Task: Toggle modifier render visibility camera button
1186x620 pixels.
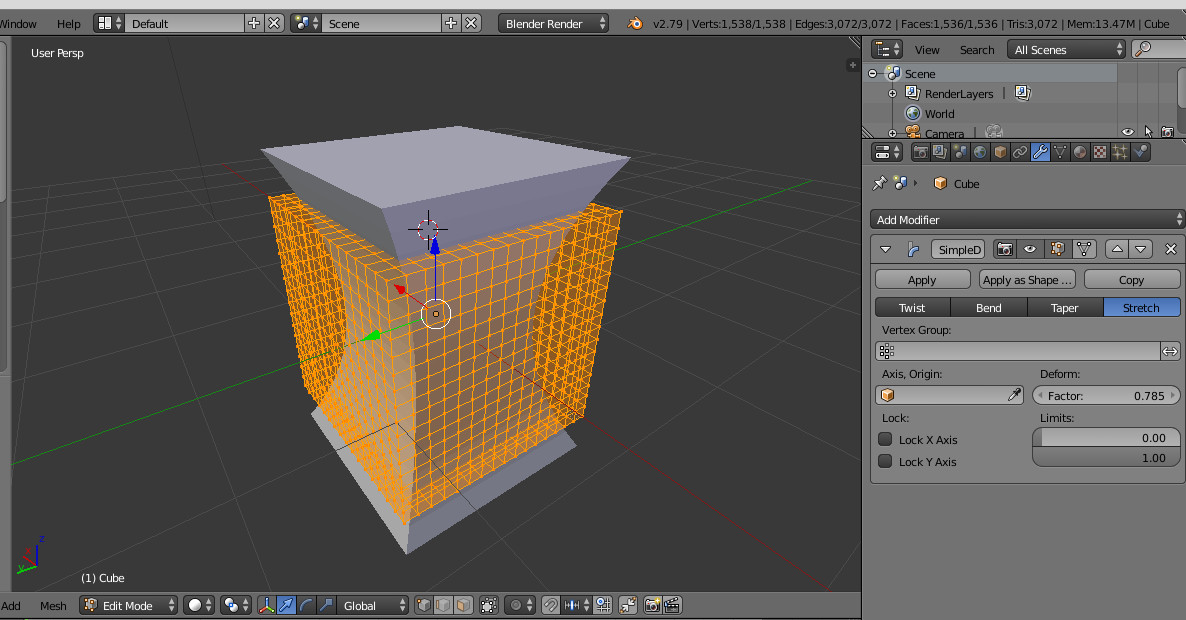Action: [1004, 249]
